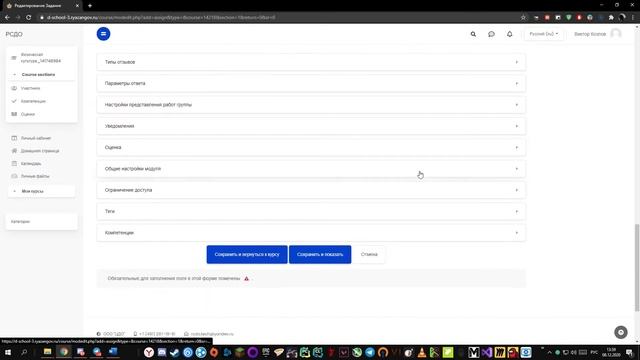Expand Общие настройки модуля section
The width and height of the screenshot is (640, 360).
(x=311, y=169)
